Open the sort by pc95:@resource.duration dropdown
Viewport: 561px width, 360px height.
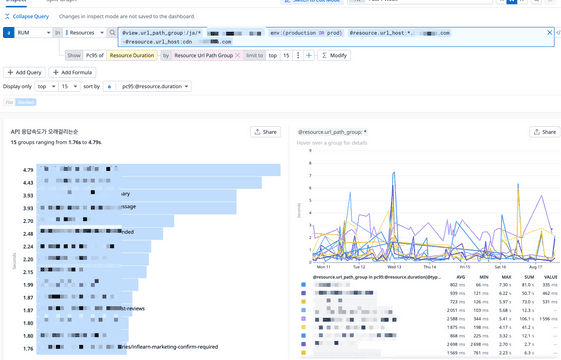coord(147,87)
